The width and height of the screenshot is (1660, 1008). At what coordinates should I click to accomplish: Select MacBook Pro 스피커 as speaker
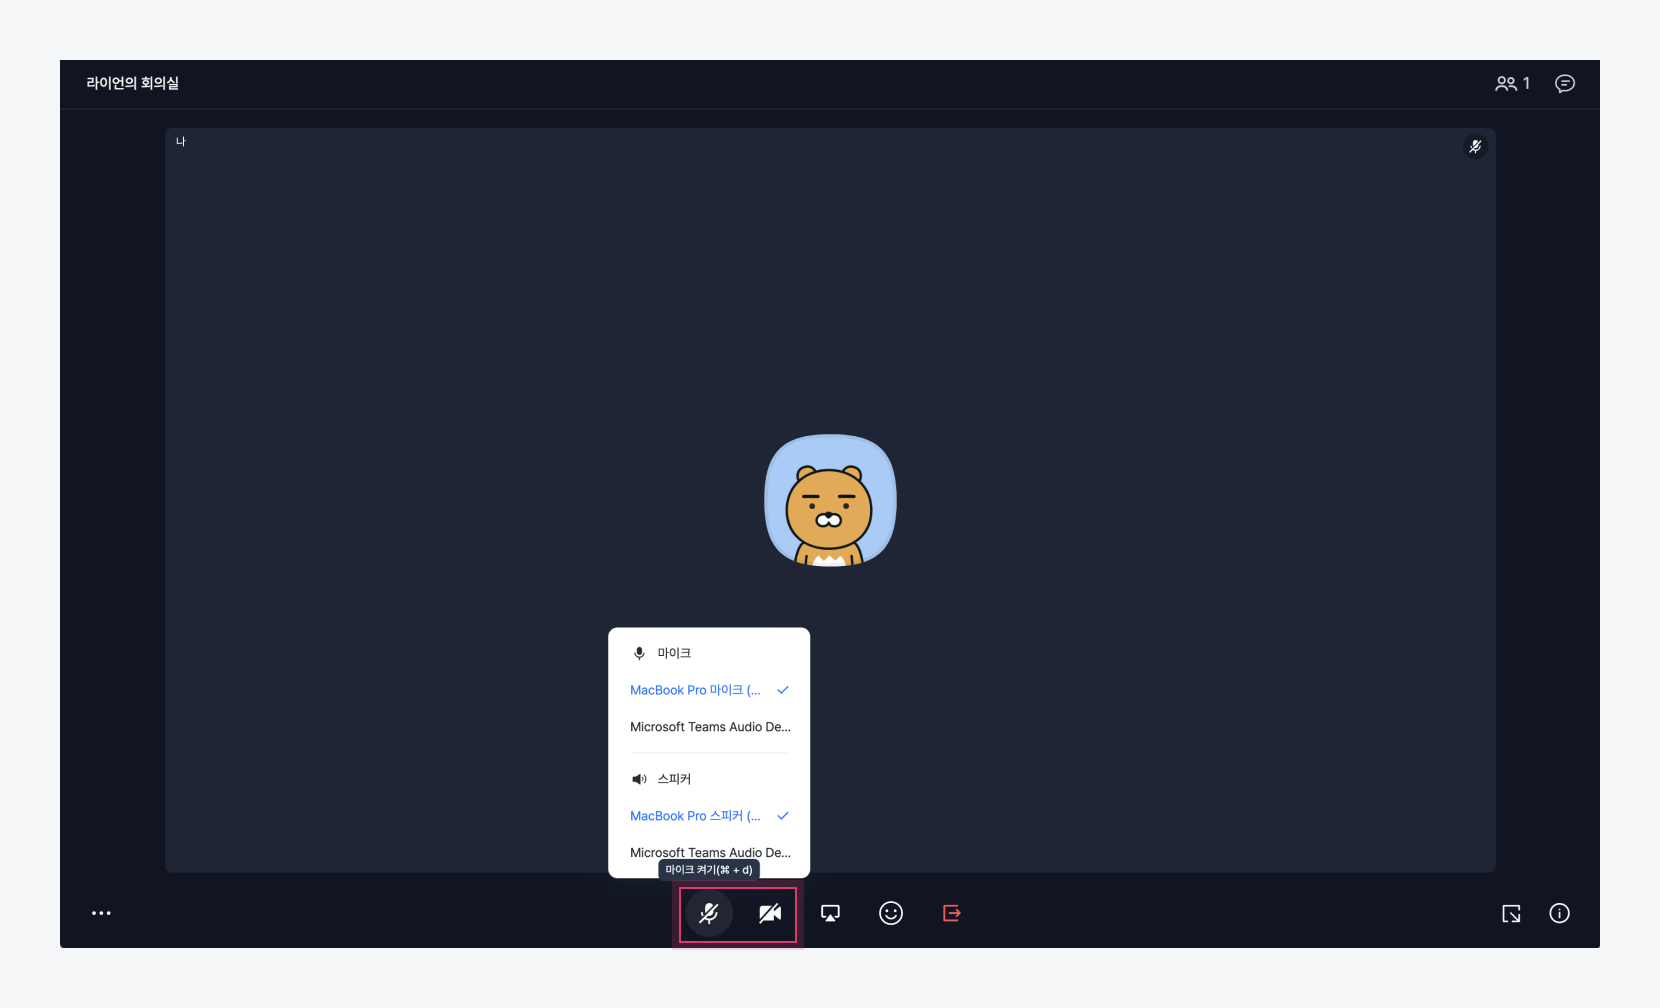[x=695, y=816]
